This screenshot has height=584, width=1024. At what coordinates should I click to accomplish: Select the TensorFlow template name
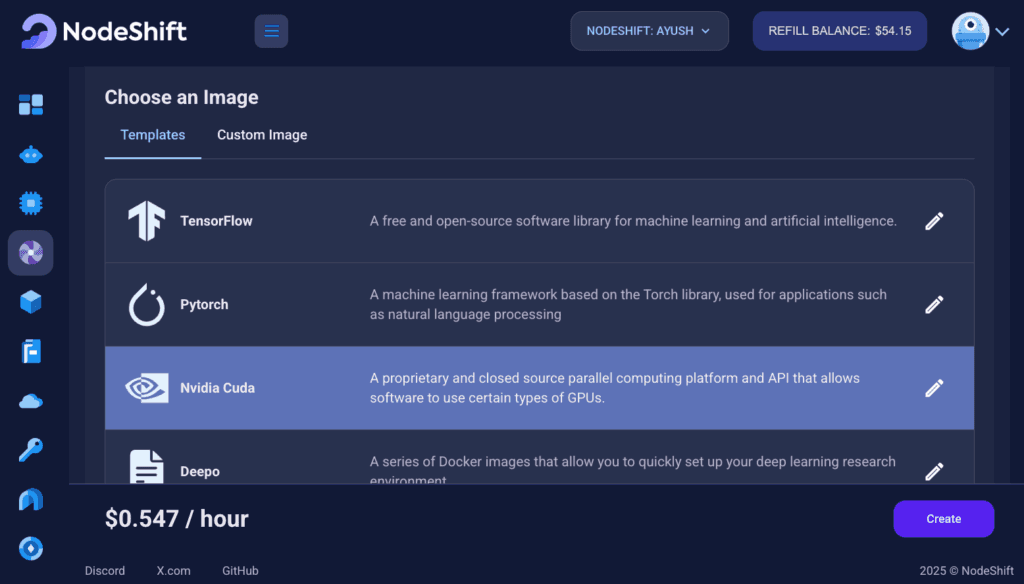coord(216,221)
